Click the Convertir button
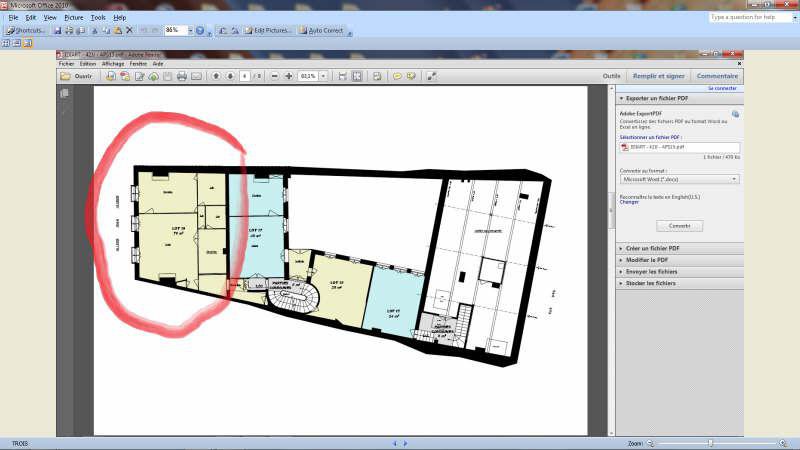Screen dimensions: 800x450 (679, 225)
